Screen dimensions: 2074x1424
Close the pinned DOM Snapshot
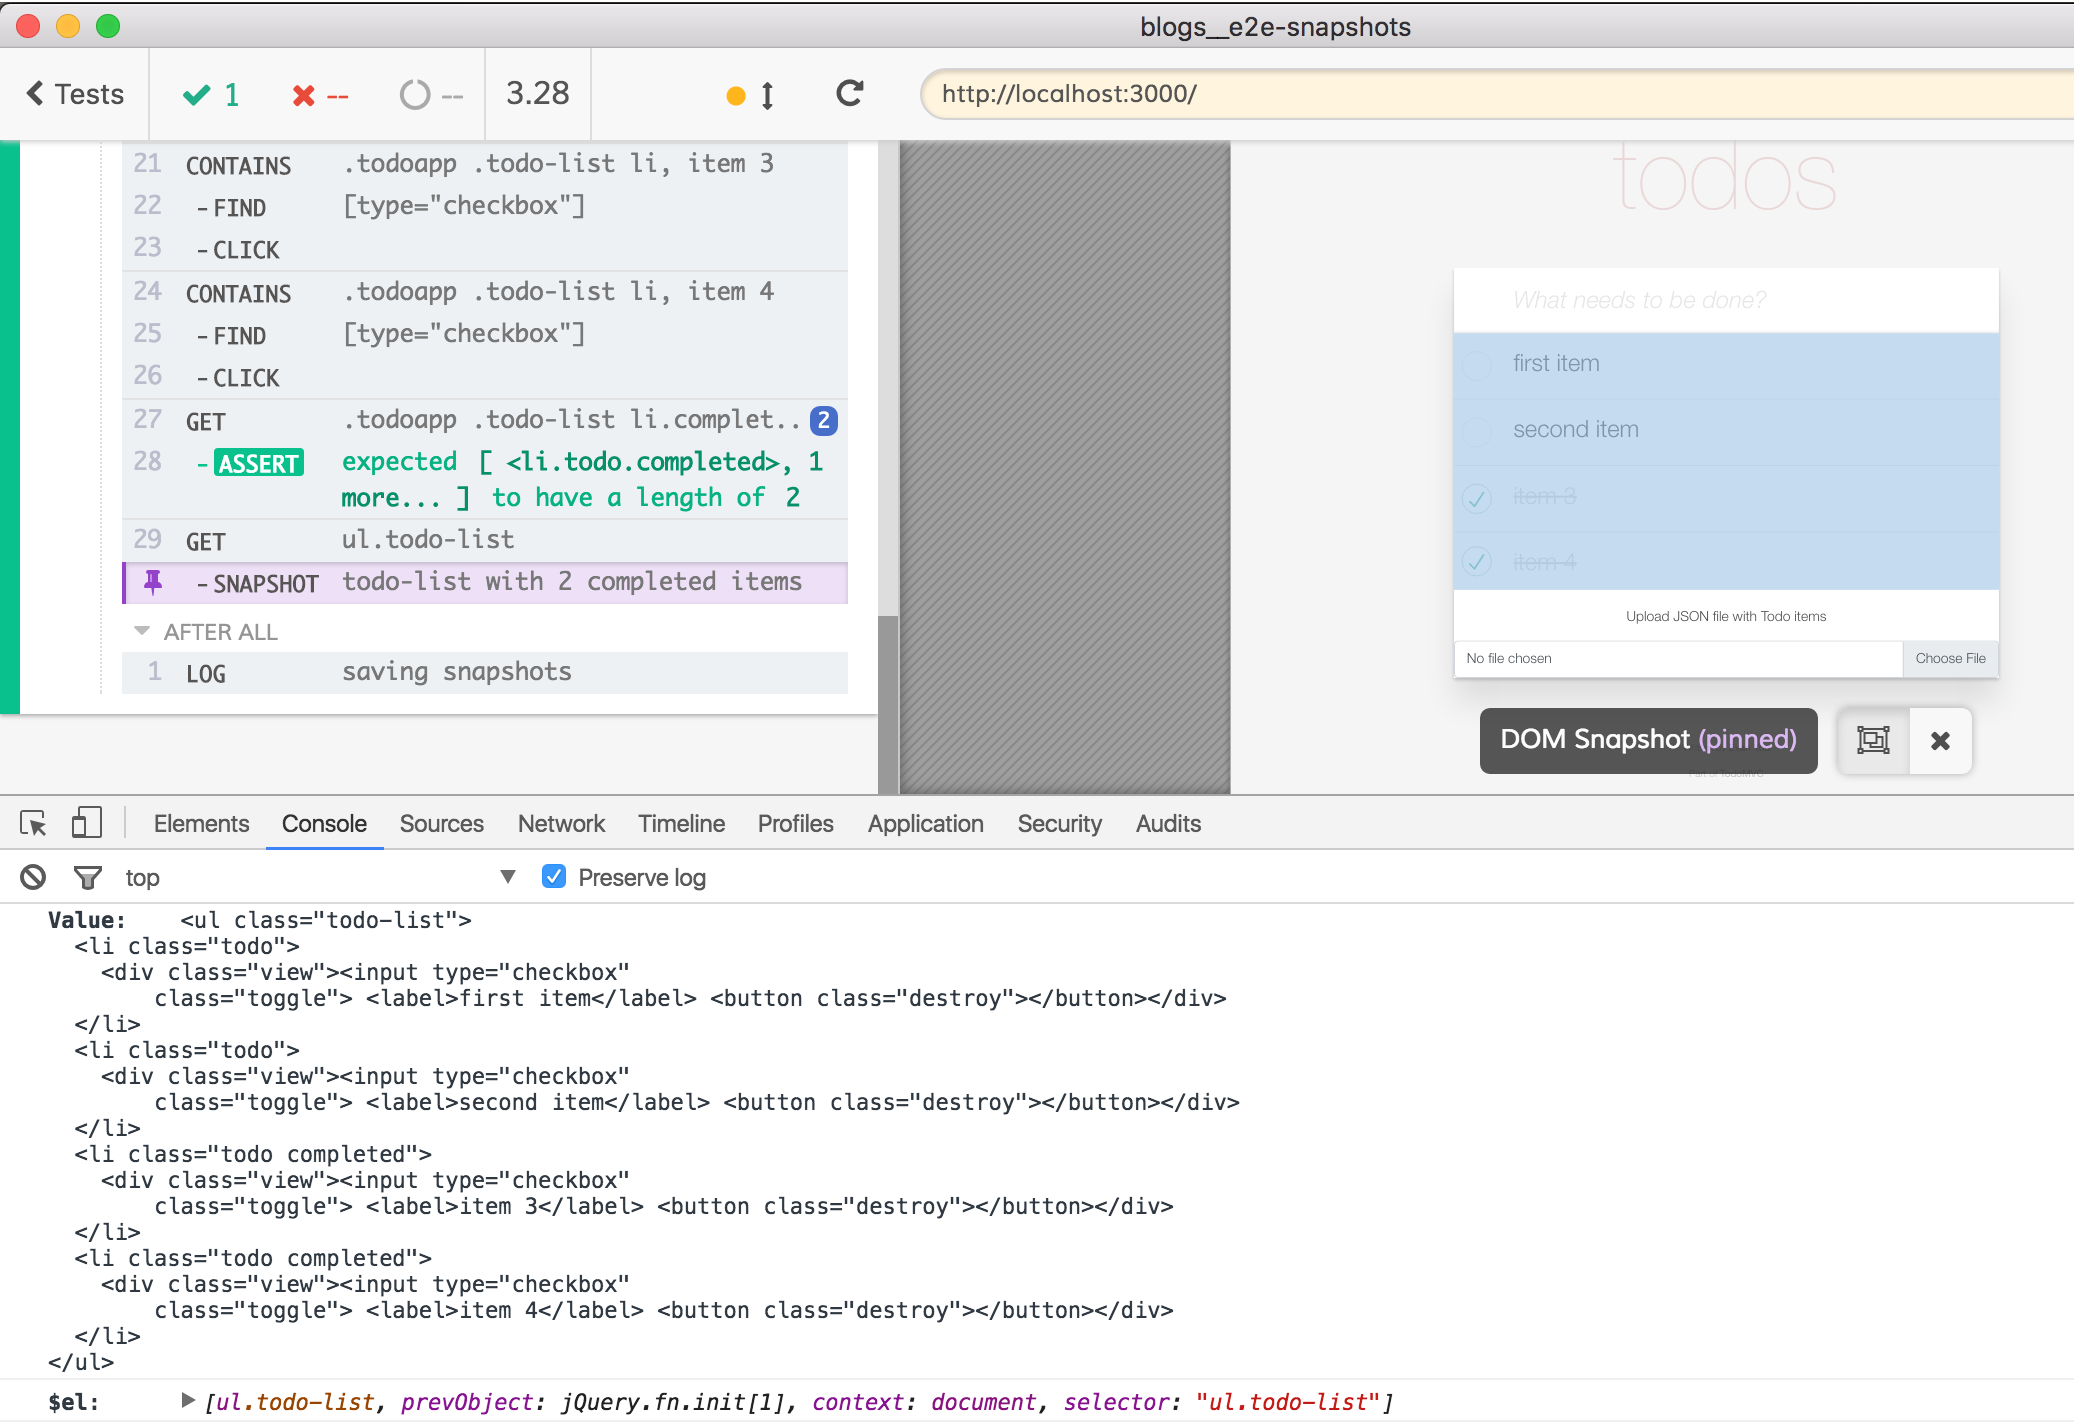tap(1940, 740)
